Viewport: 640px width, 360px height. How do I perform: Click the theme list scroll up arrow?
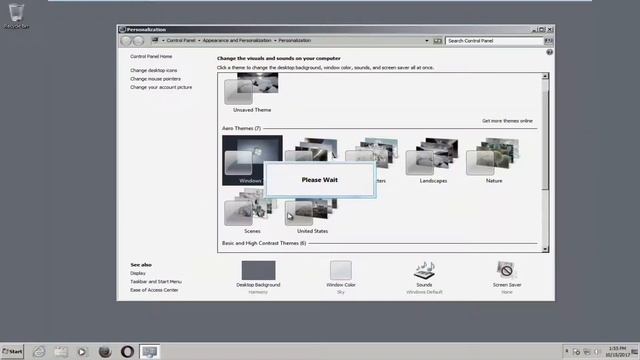coord(545,76)
